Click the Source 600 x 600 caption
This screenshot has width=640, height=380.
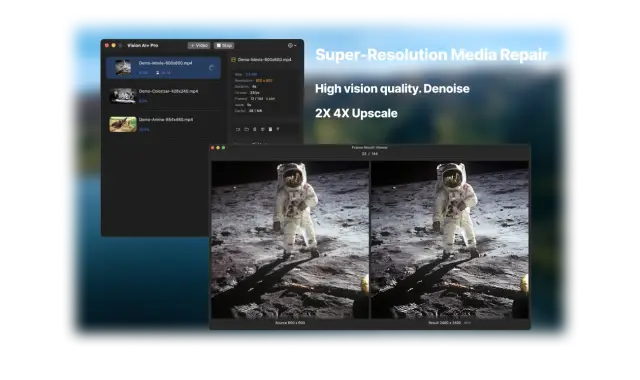290,323
